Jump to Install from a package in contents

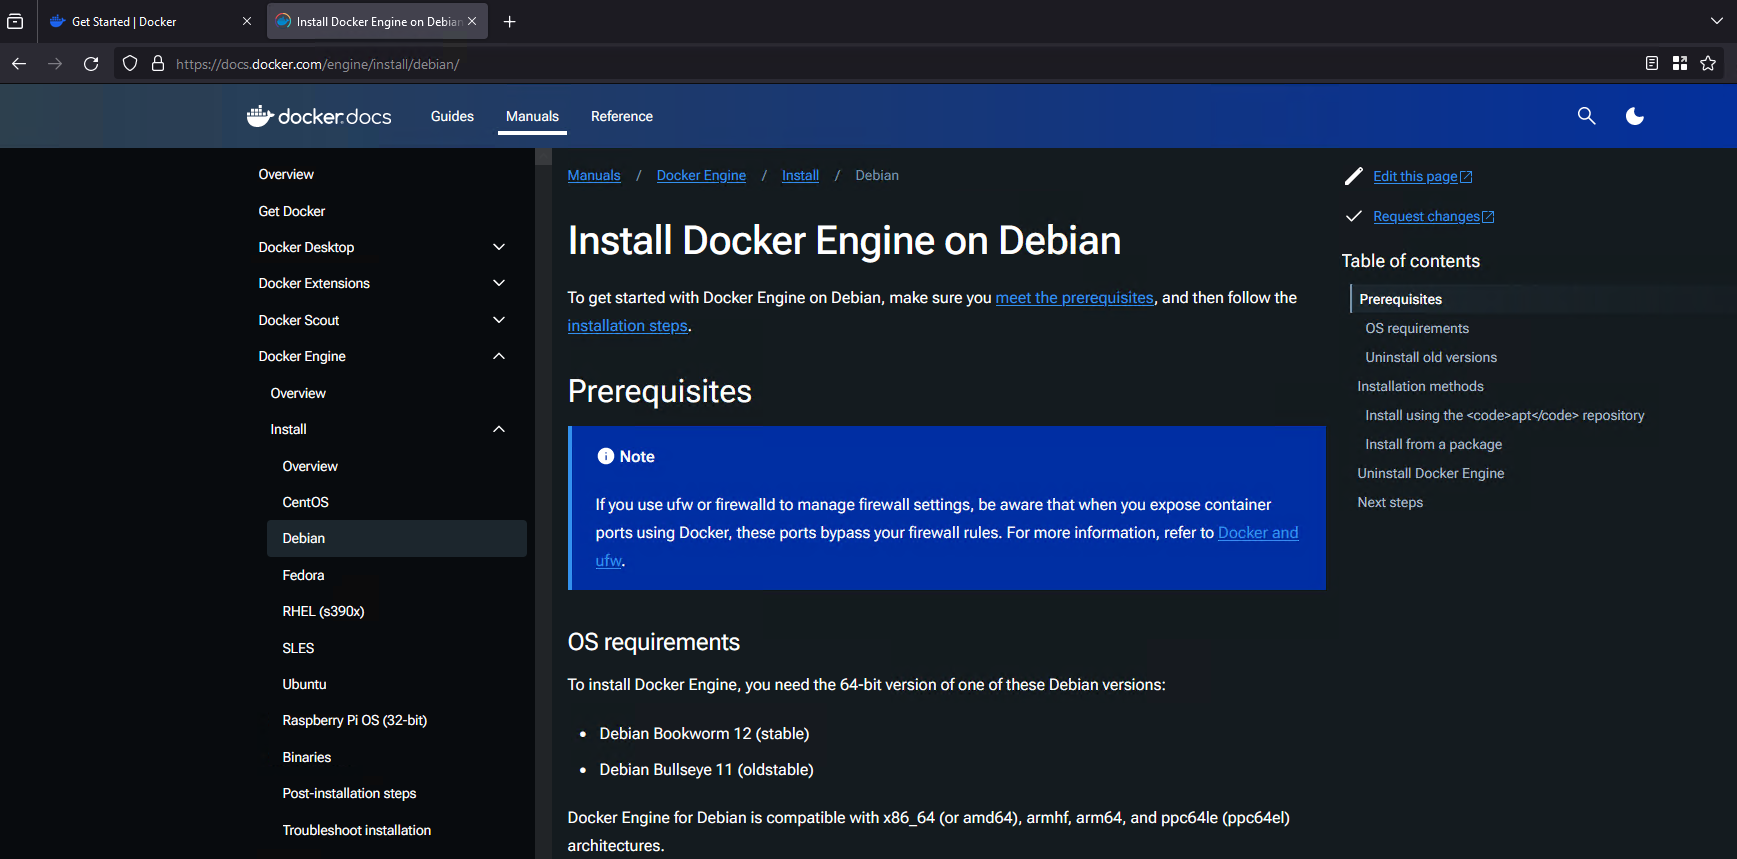[1433, 444]
